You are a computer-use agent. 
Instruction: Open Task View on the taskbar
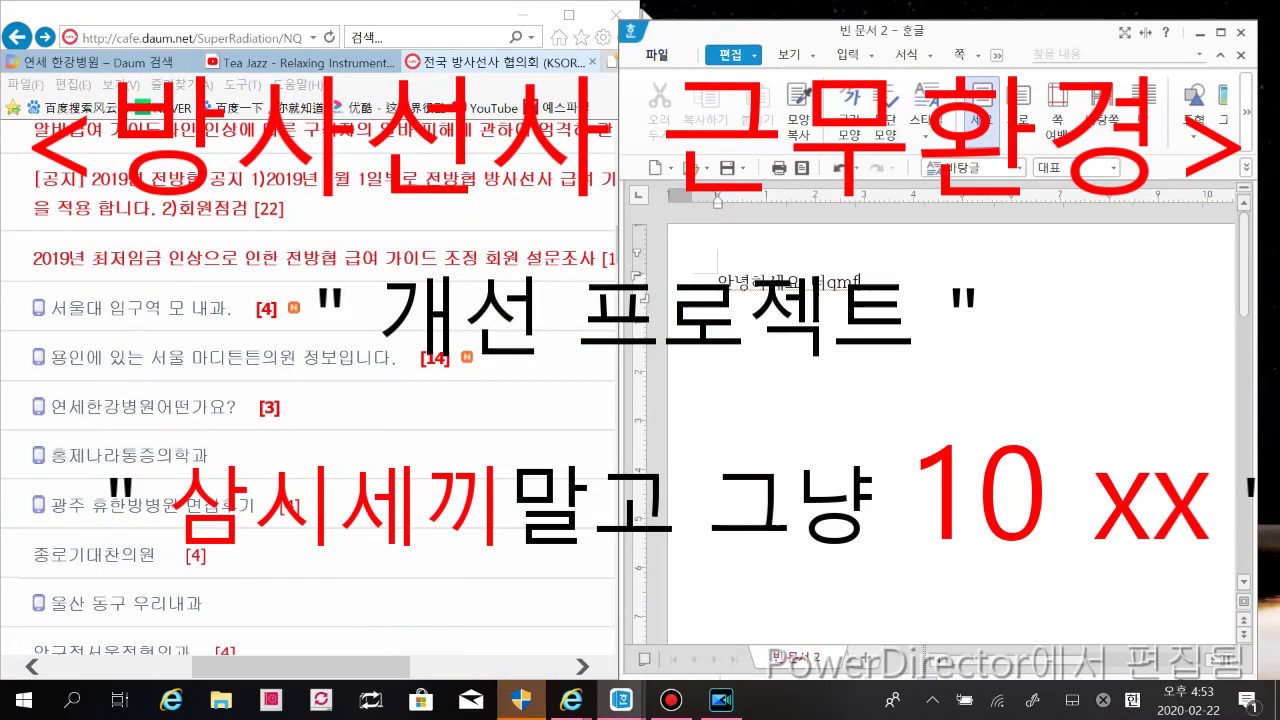(119, 700)
